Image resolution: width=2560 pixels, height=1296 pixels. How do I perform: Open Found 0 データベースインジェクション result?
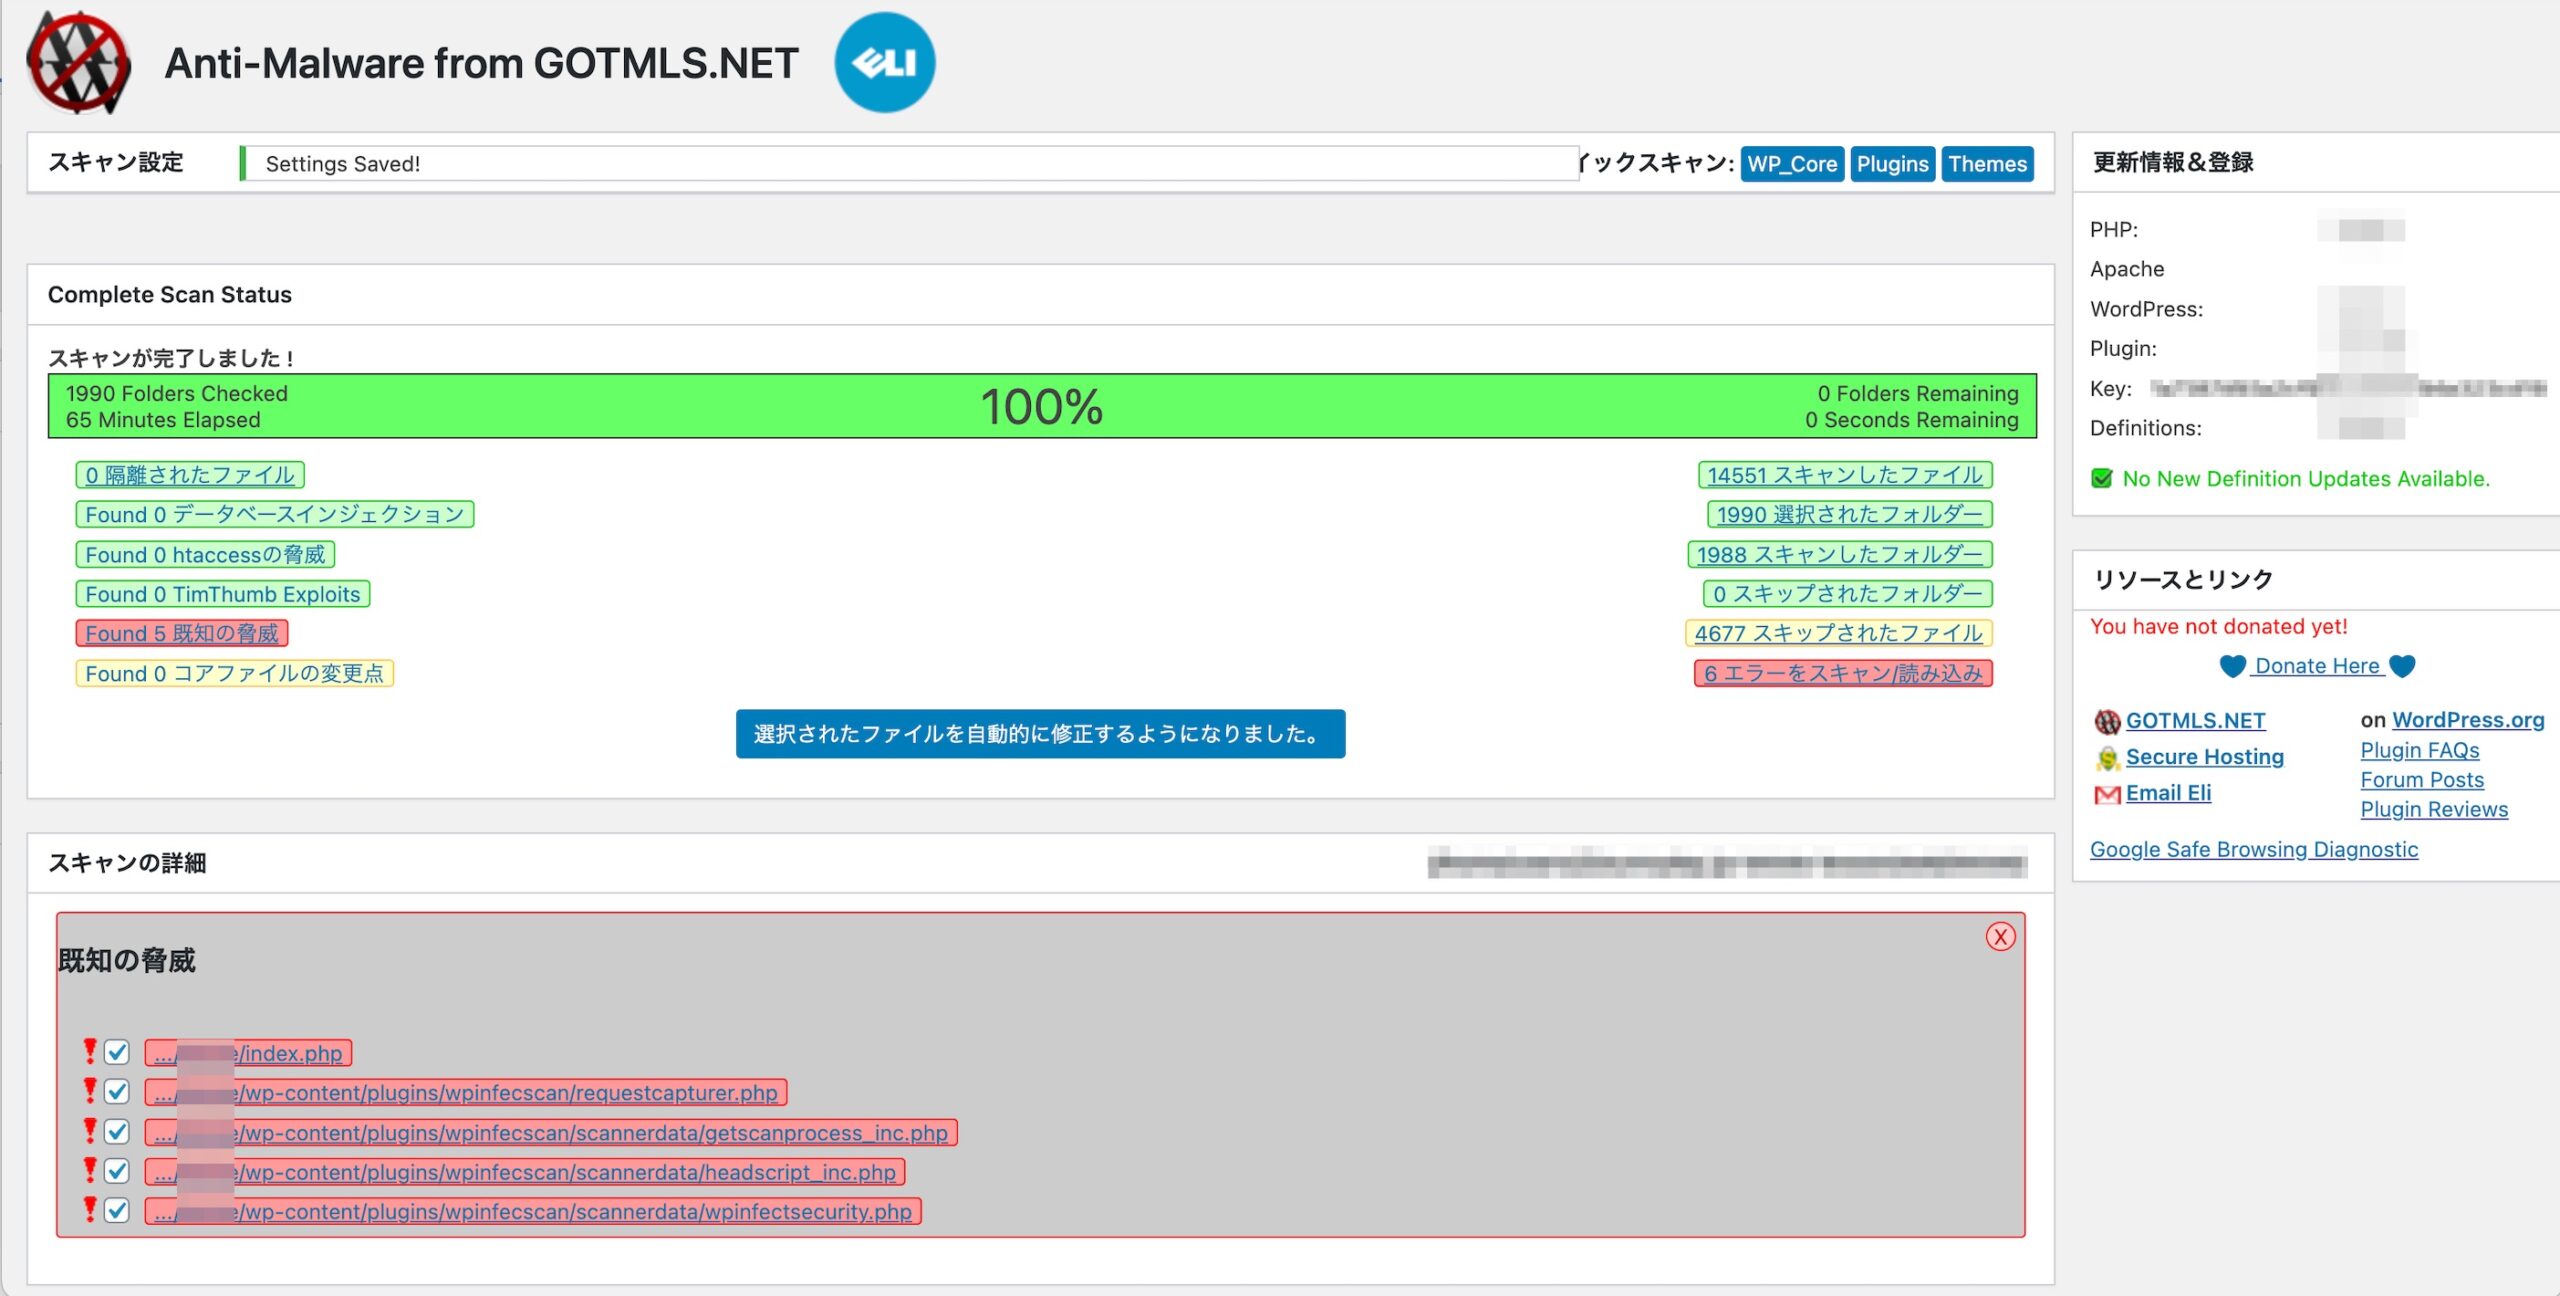[x=275, y=514]
